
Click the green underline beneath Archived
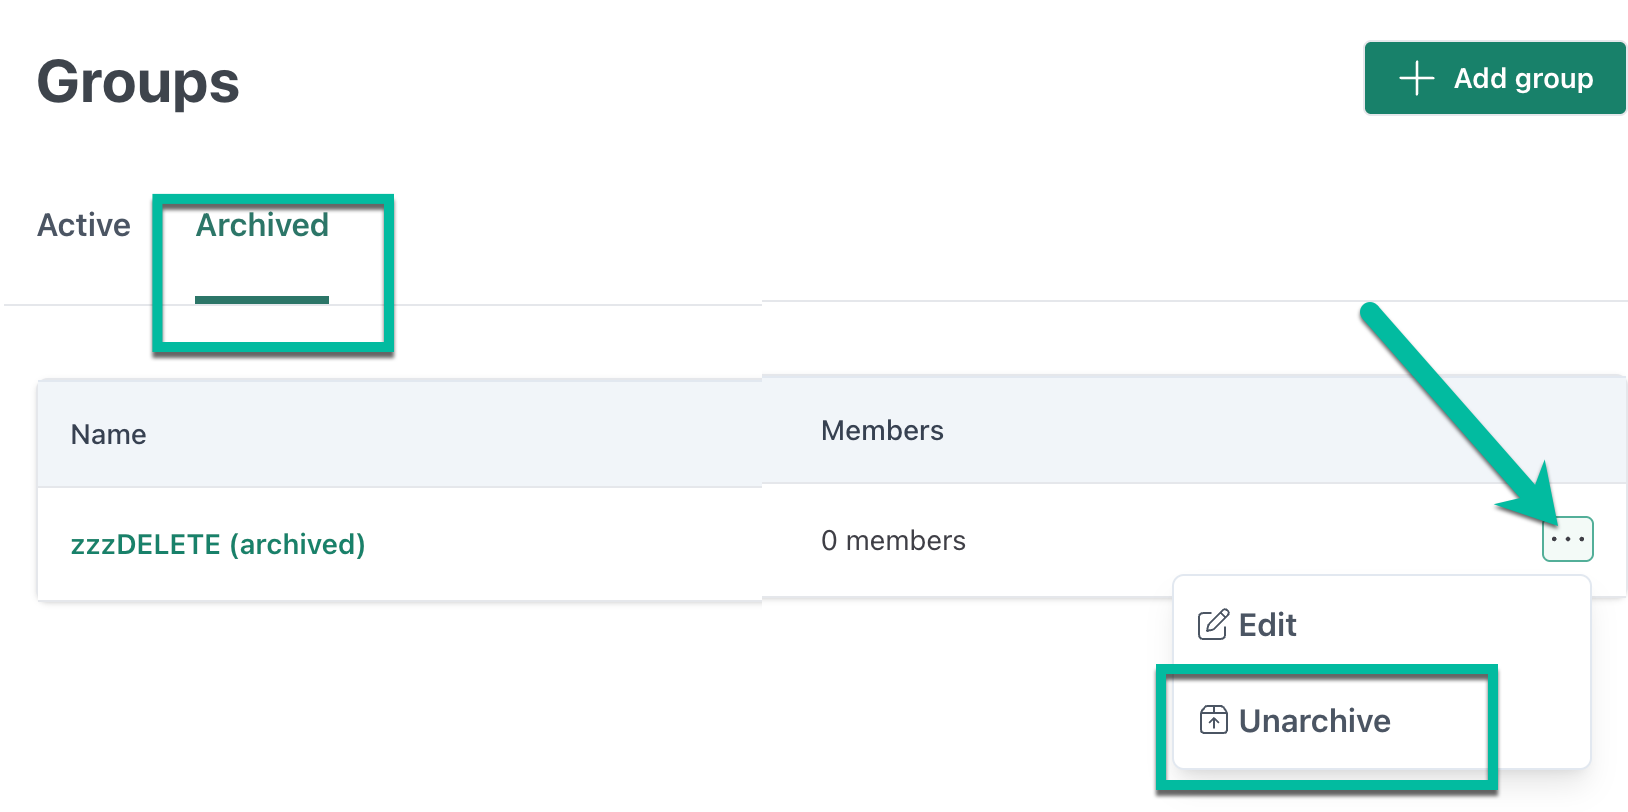tap(262, 299)
